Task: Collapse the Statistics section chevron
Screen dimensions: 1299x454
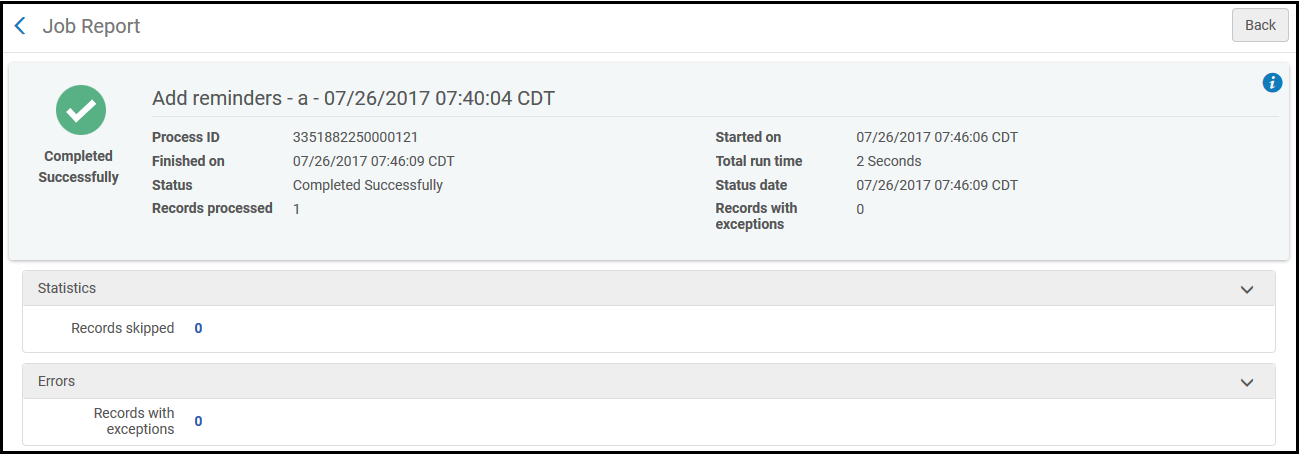Action: [x=1247, y=289]
